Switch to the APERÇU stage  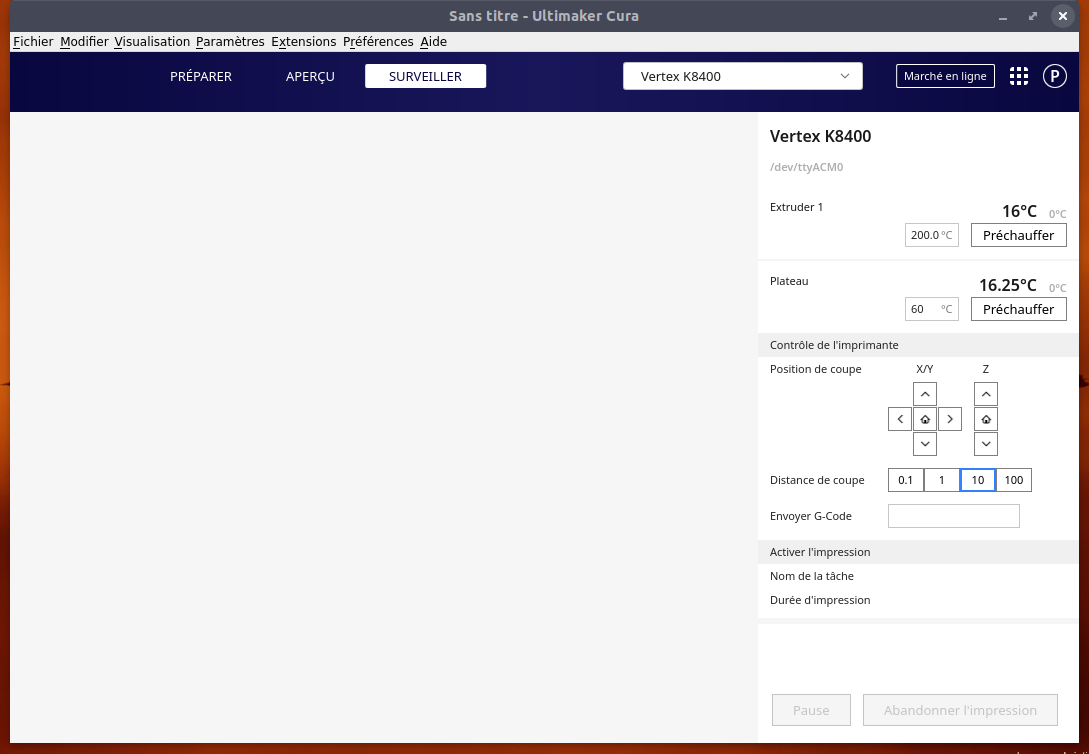310,76
